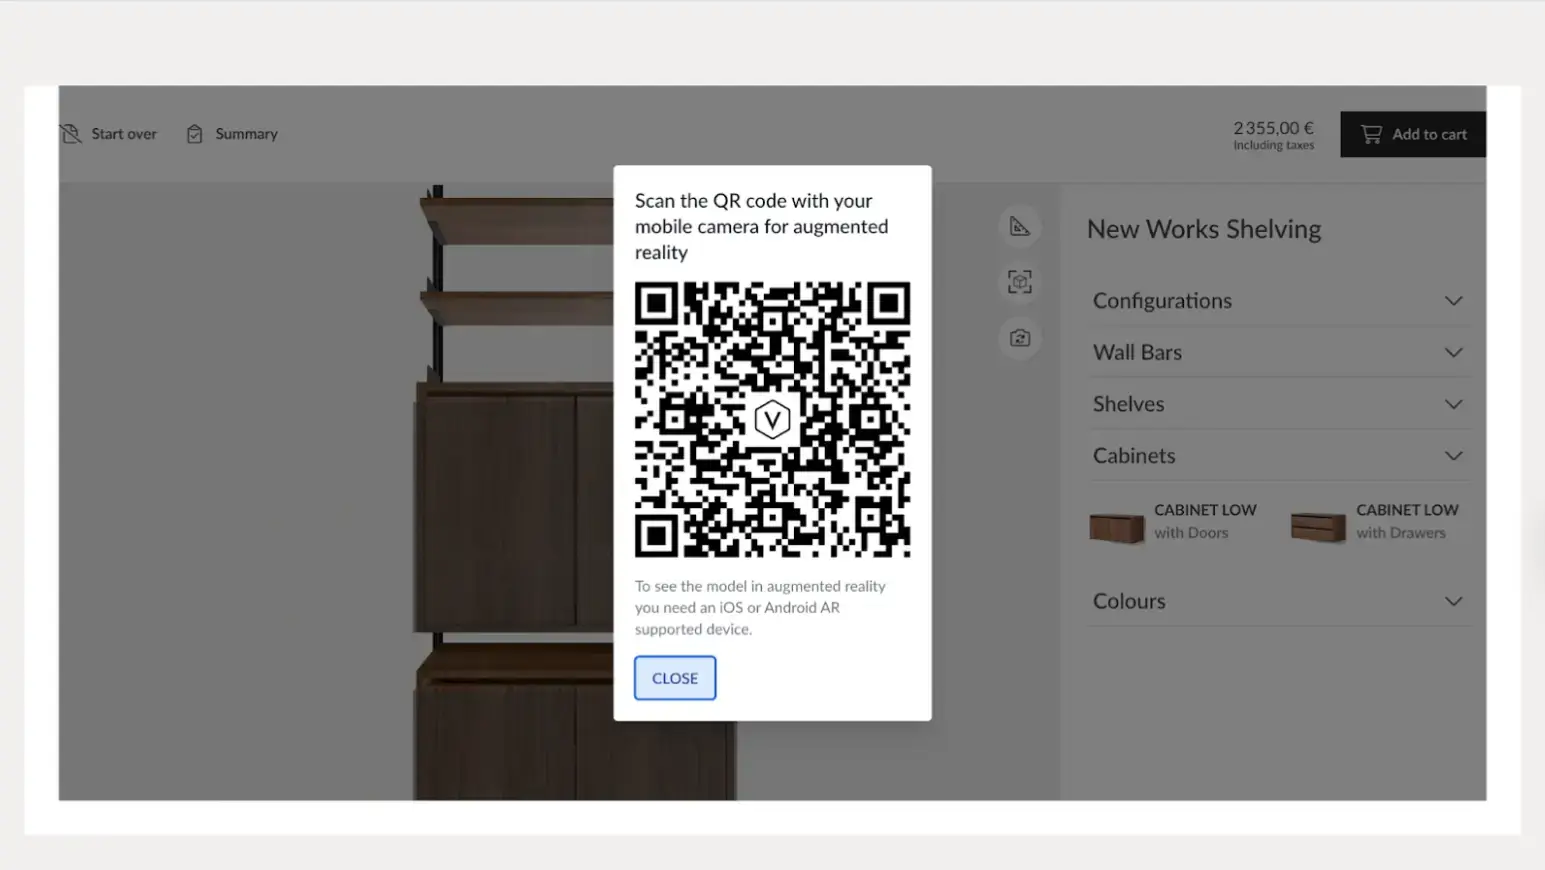Open the Summary view
1545x870 pixels.
[x=232, y=134]
